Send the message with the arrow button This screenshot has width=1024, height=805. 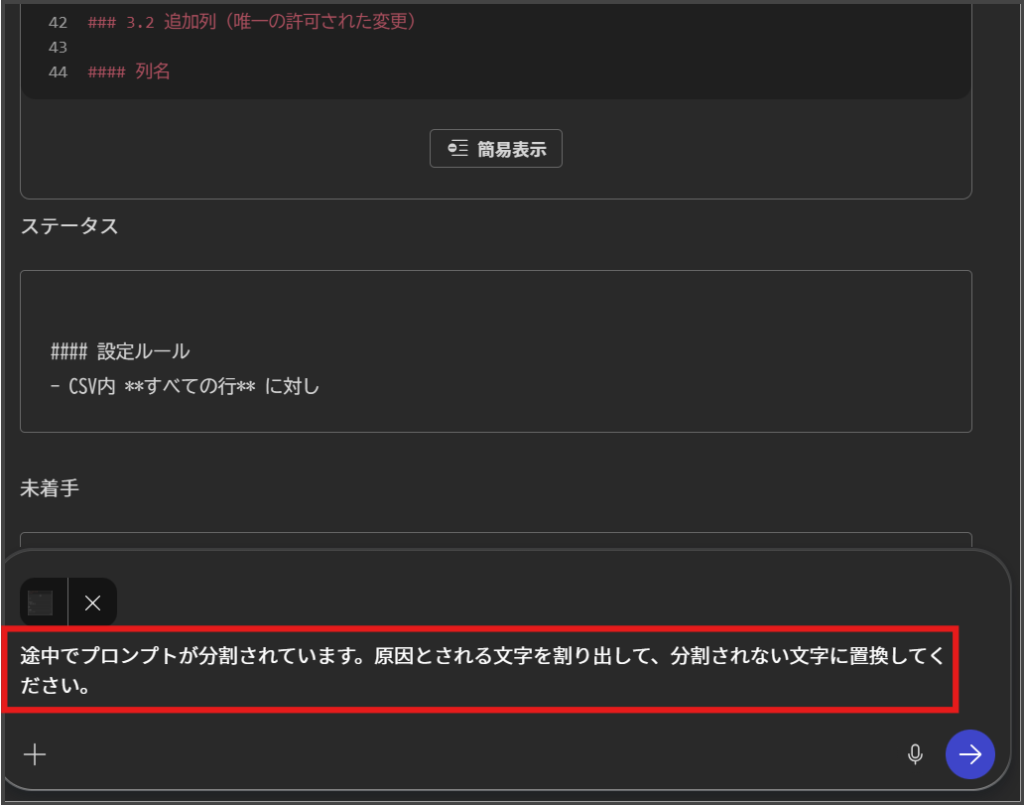pyautogui.click(x=969, y=754)
